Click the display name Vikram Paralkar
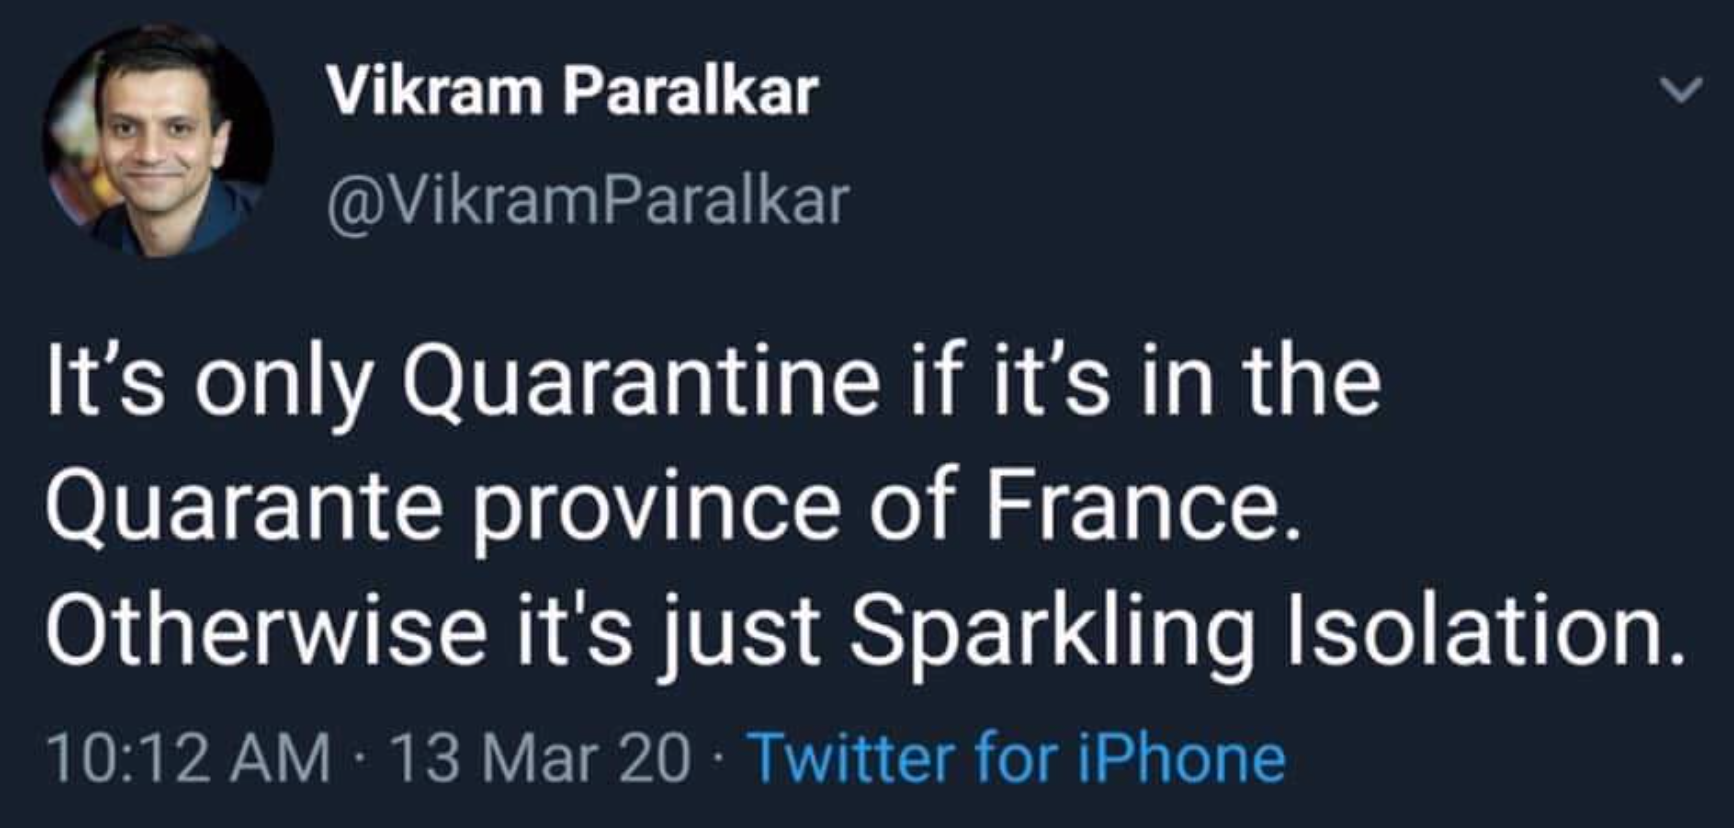 click(x=572, y=92)
